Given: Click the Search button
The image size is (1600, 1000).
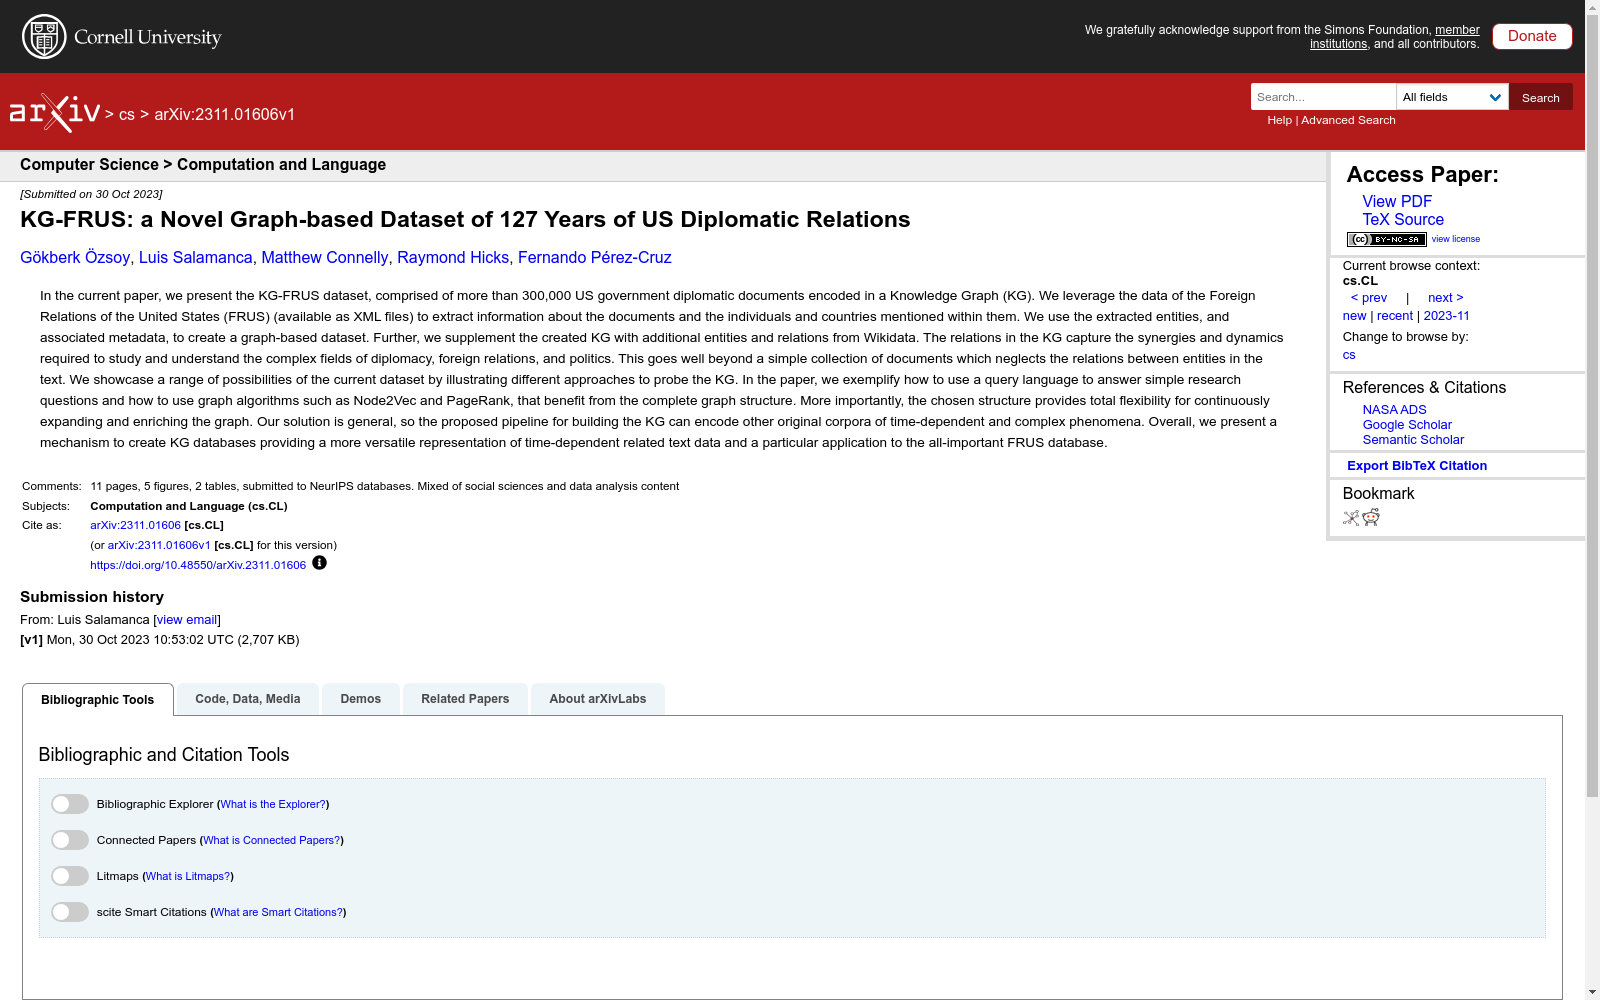Looking at the screenshot, I should click(x=1541, y=97).
